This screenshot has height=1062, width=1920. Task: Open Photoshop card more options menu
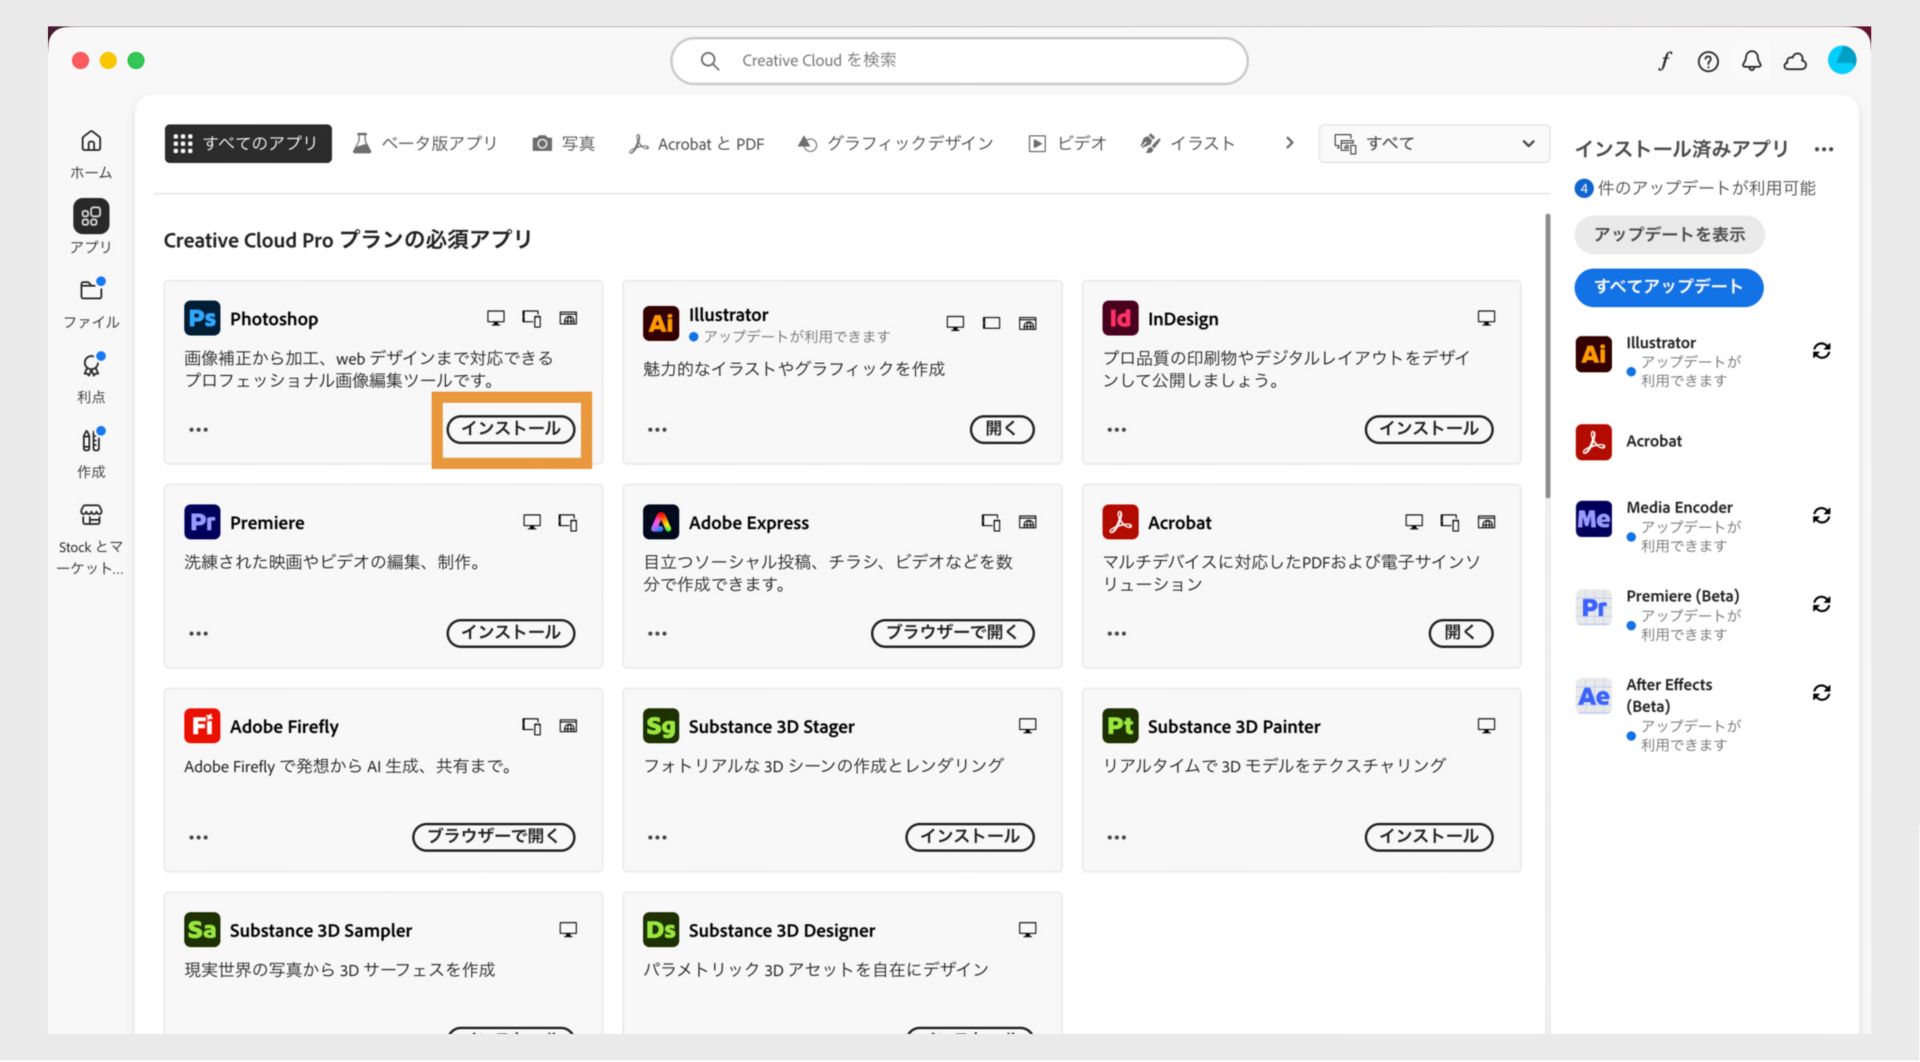coord(199,430)
